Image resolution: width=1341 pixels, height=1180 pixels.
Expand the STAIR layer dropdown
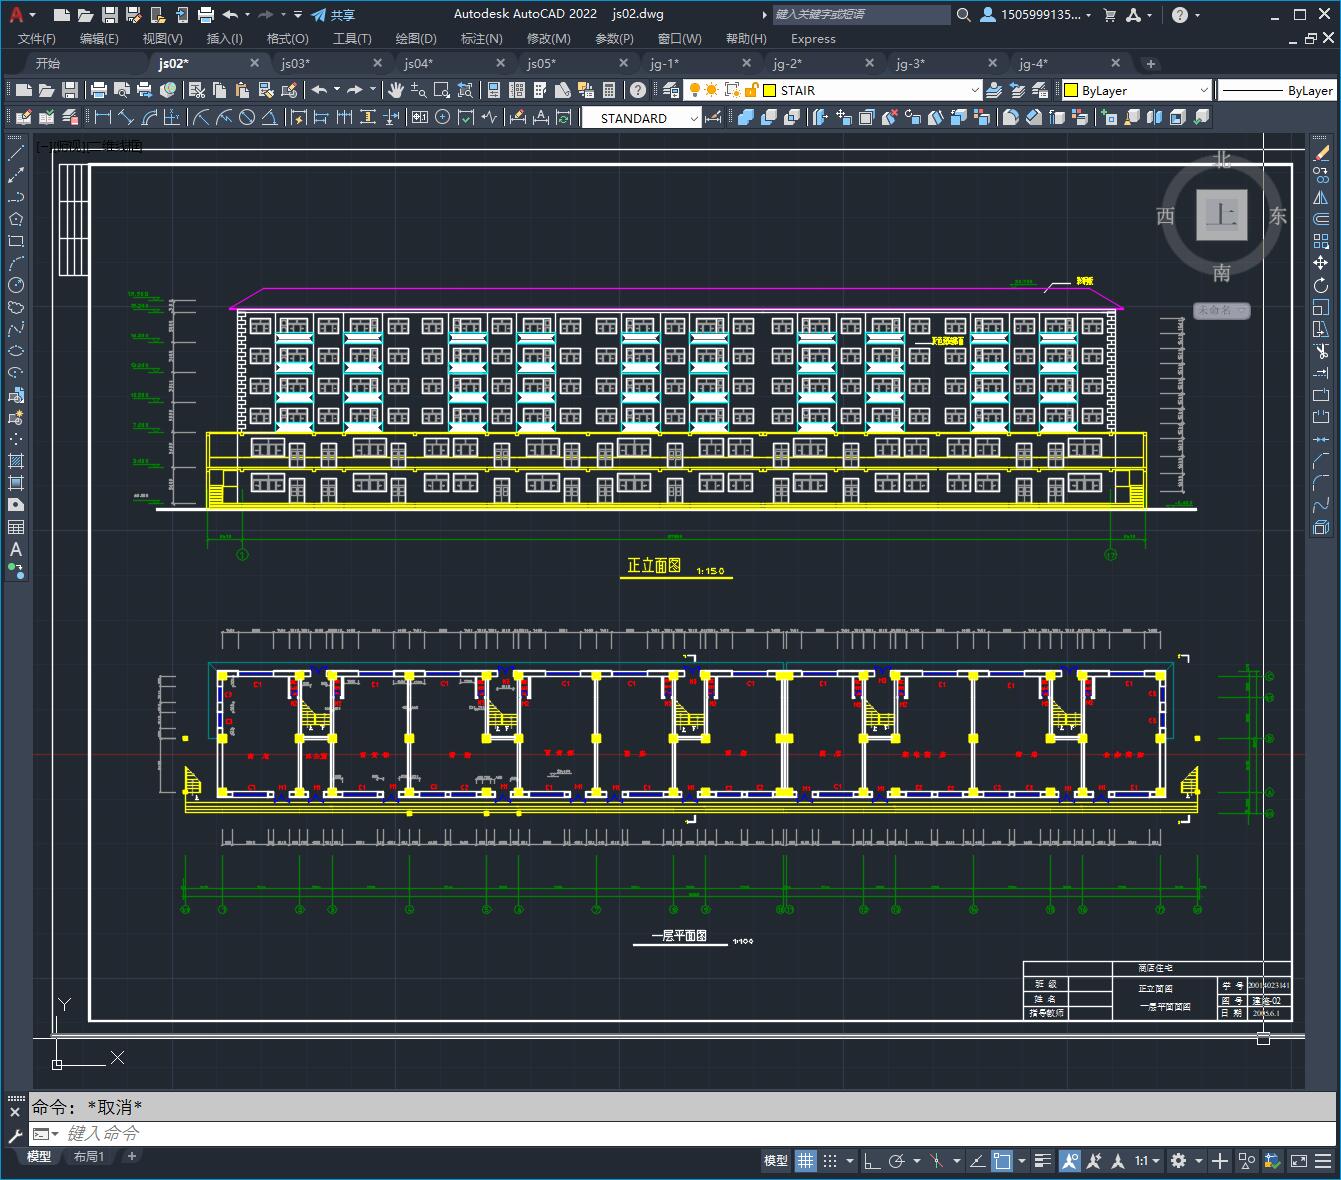tap(975, 90)
